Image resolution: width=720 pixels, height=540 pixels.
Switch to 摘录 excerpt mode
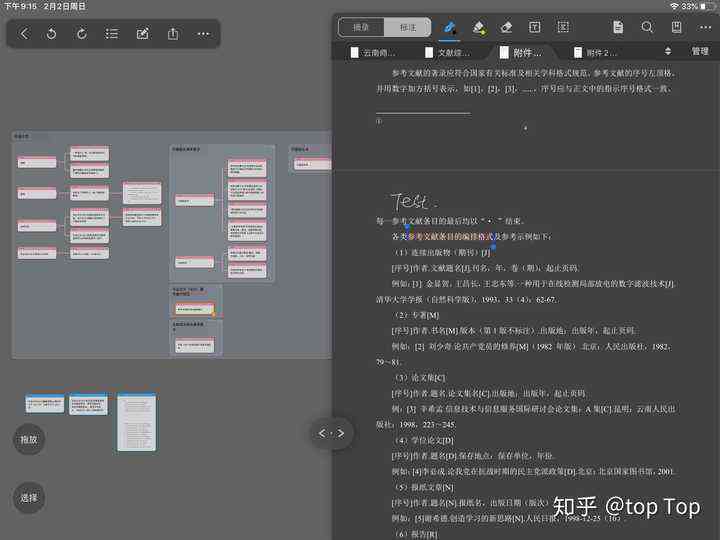pyautogui.click(x=361, y=27)
